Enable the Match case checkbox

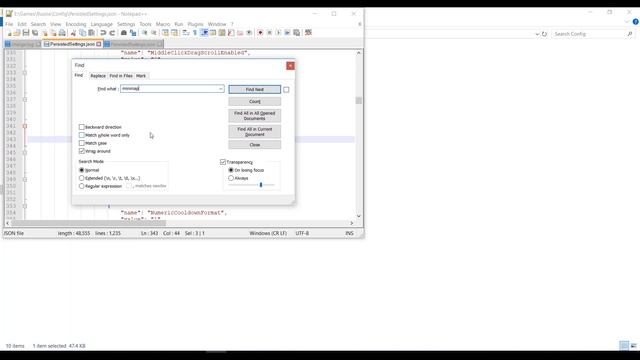click(x=82, y=143)
